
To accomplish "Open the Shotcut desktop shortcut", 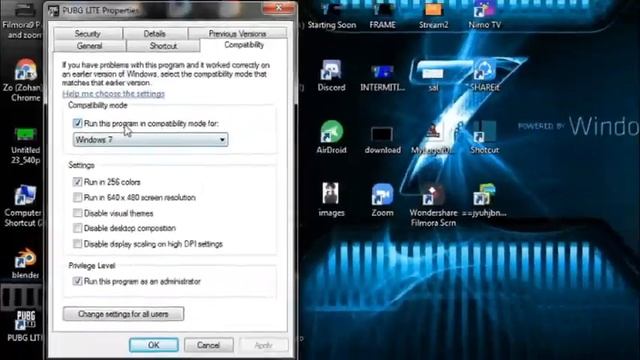I will click(484, 137).
